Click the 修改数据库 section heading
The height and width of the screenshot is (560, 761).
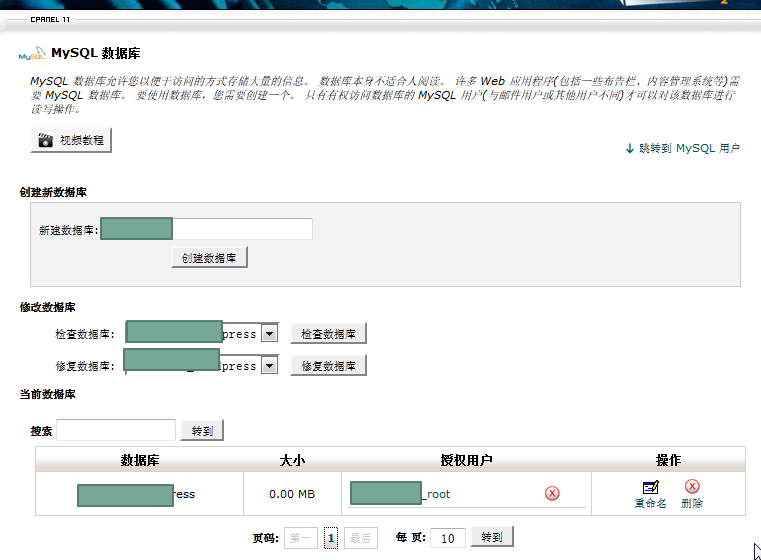pos(48,307)
